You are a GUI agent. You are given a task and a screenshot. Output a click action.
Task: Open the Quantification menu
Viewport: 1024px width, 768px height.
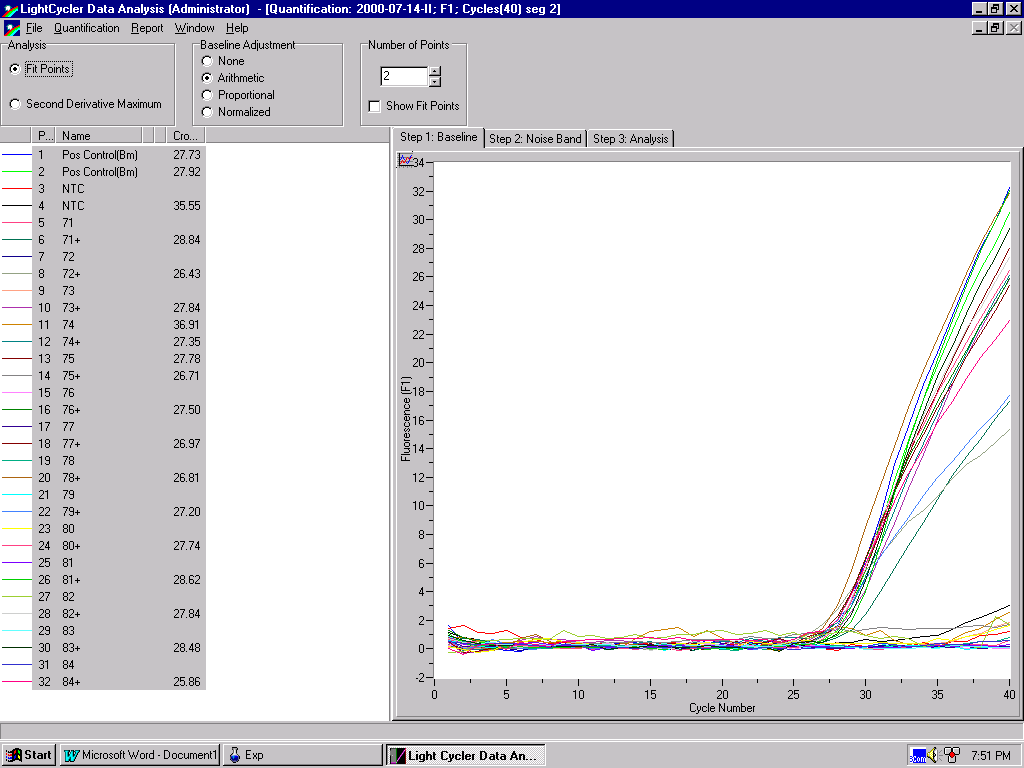coord(86,28)
